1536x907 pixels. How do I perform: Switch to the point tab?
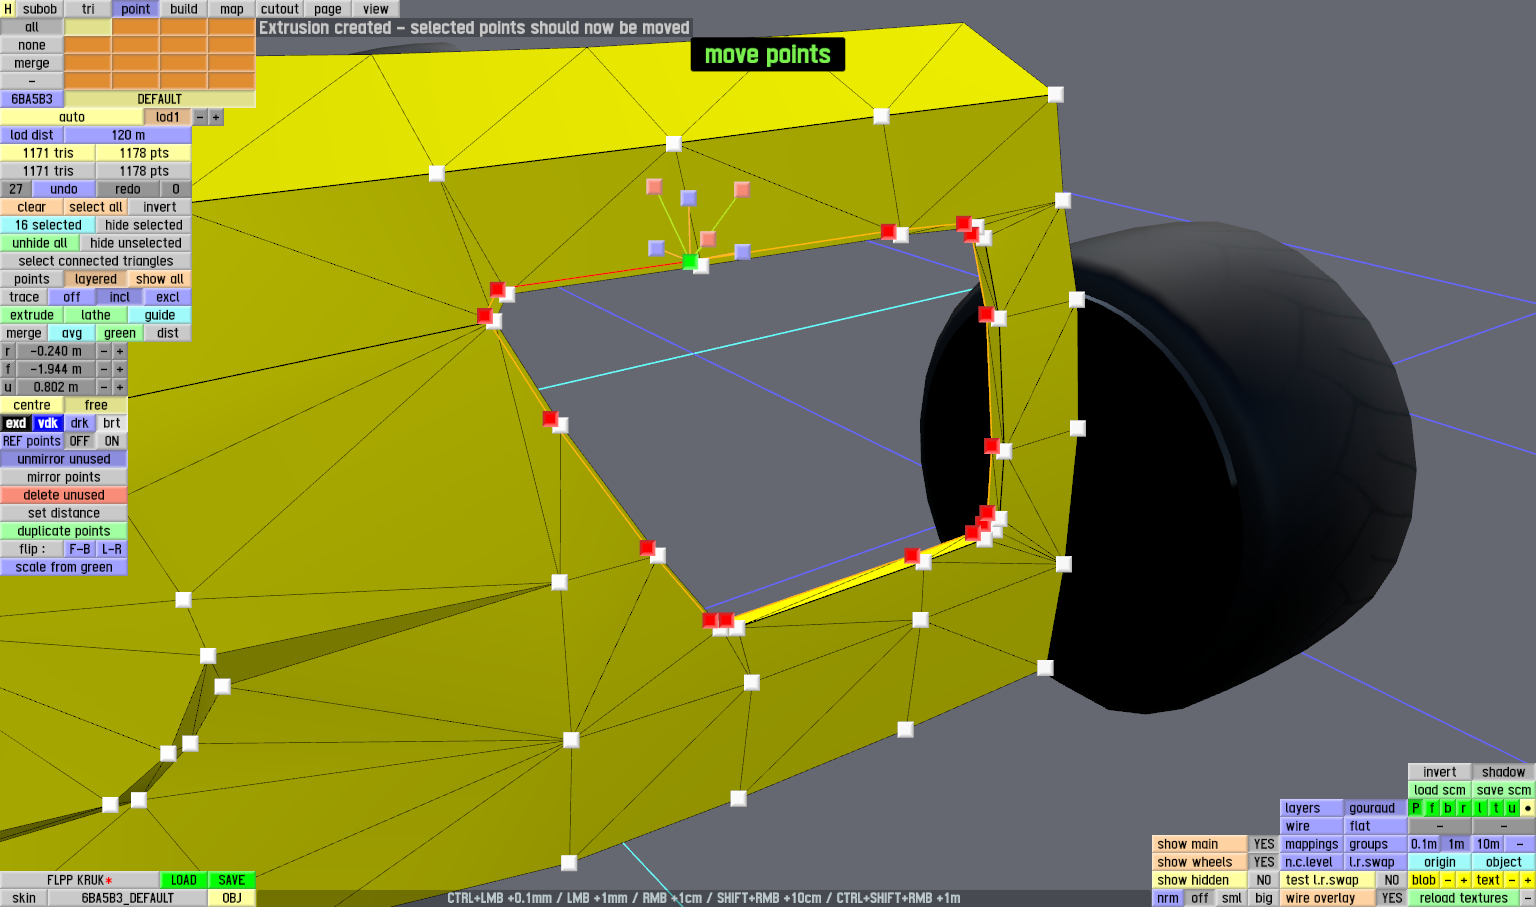coord(136,9)
